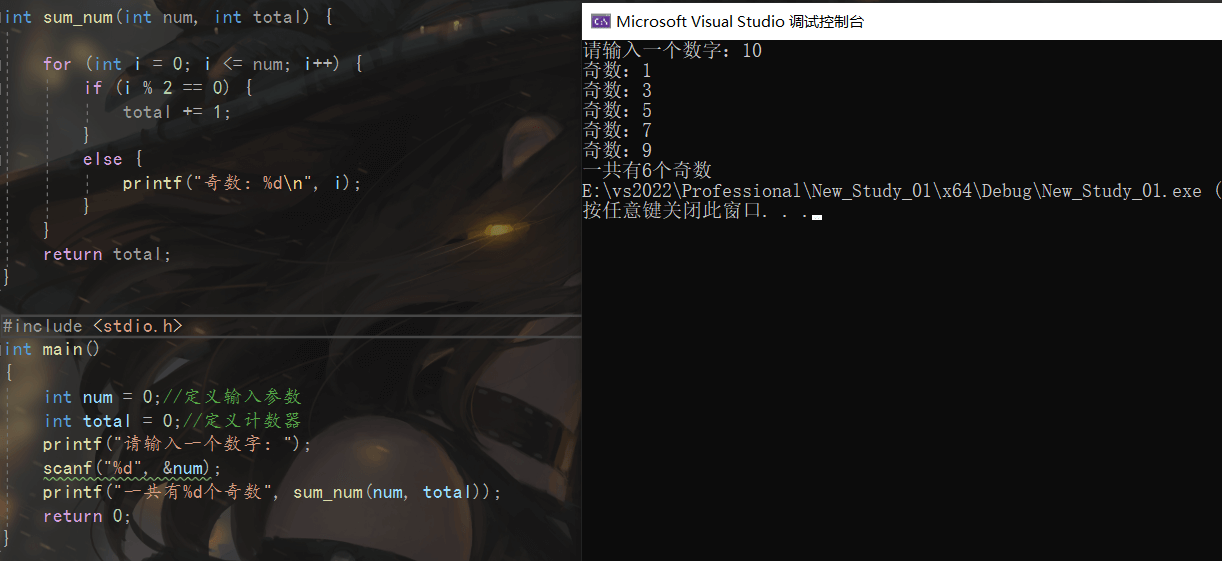Viewport: 1222px width, 561px height.
Task: Place cursor on sum_num in the function definition
Action: 76,17
